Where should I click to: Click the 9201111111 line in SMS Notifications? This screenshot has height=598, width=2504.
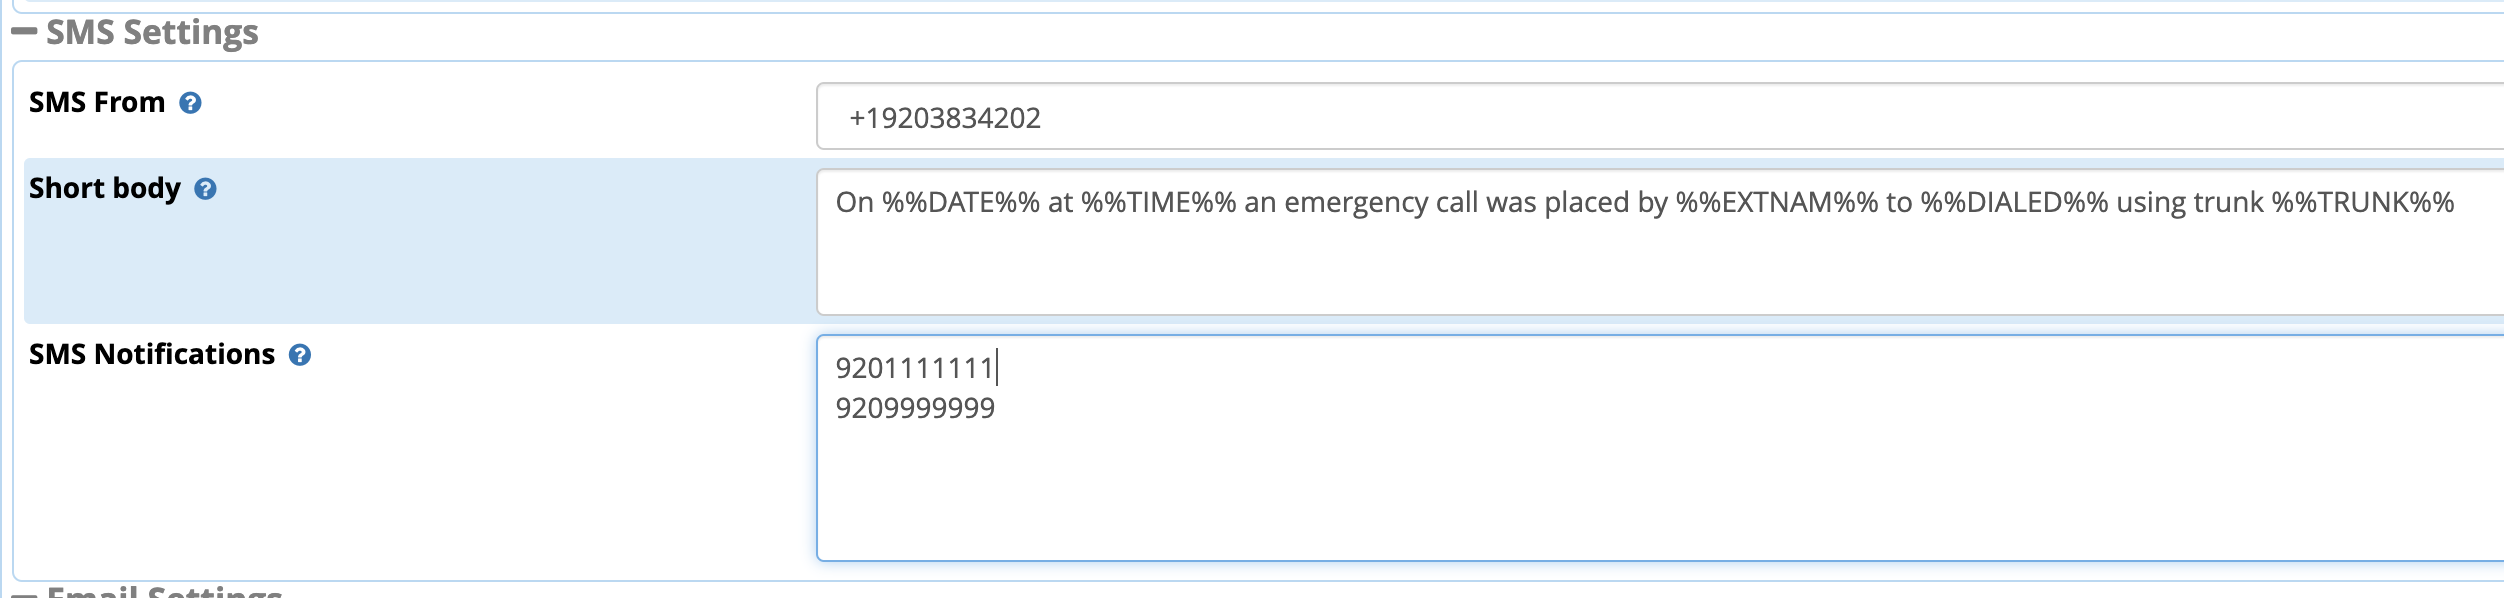click(914, 369)
